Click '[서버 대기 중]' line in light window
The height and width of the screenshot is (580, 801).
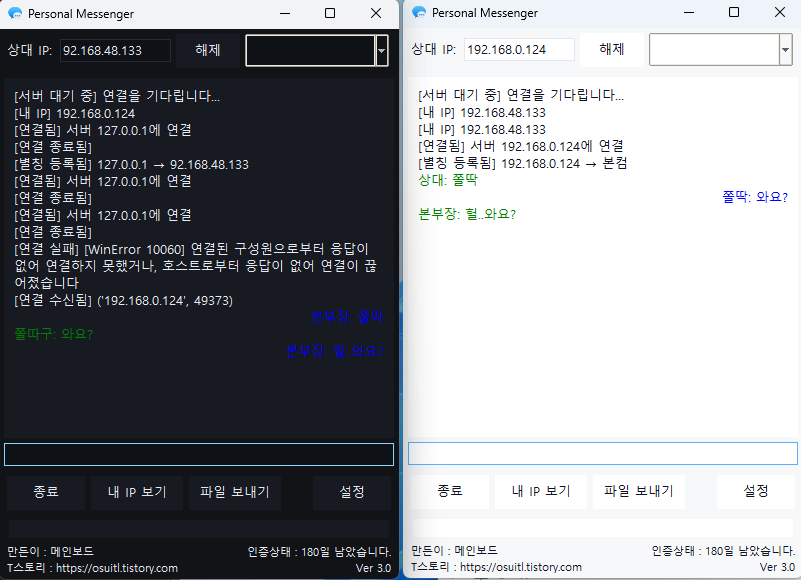click(521, 95)
